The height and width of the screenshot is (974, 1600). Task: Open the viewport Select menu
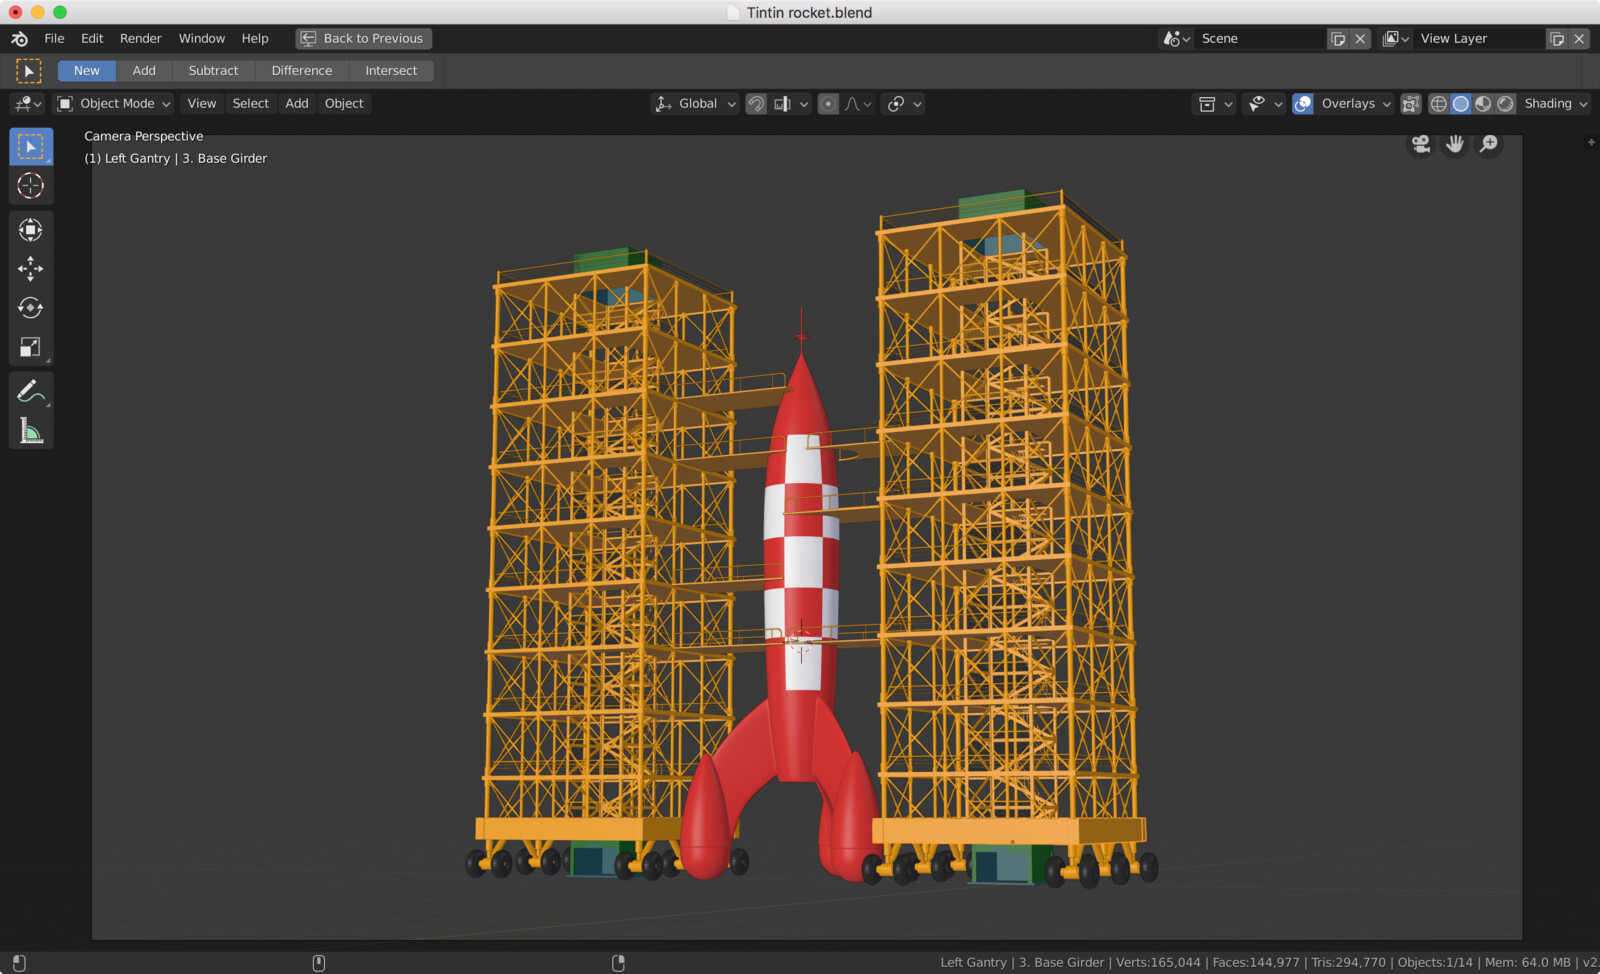pos(251,104)
